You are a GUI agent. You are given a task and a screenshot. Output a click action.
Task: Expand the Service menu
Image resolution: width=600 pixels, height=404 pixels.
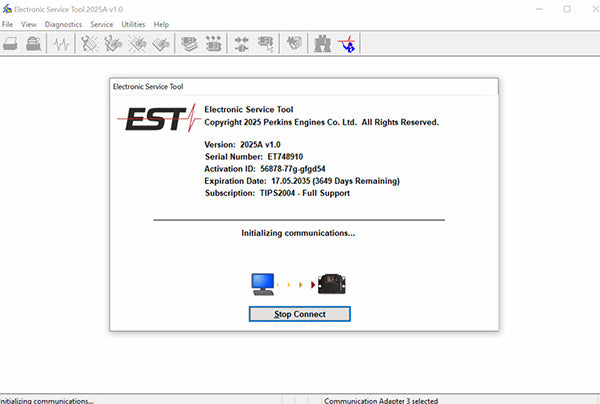click(101, 24)
